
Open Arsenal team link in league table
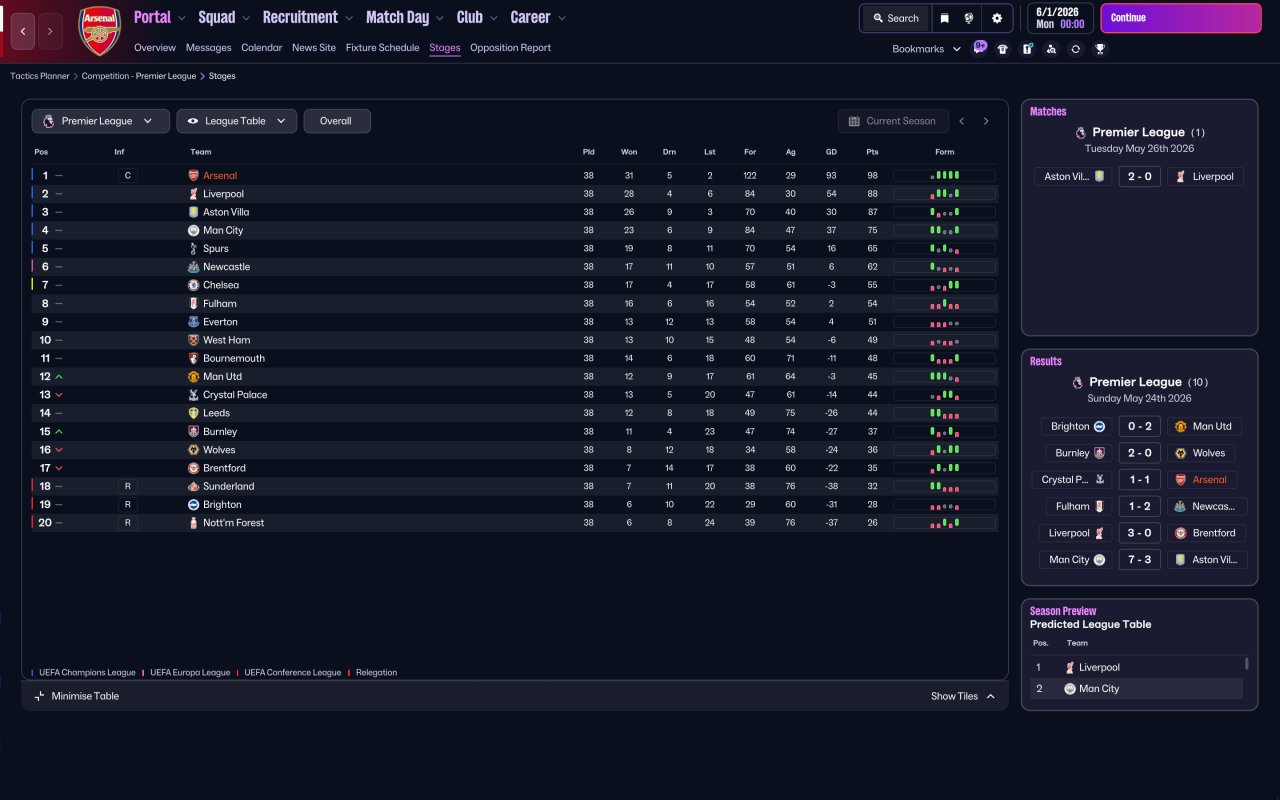point(220,176)
